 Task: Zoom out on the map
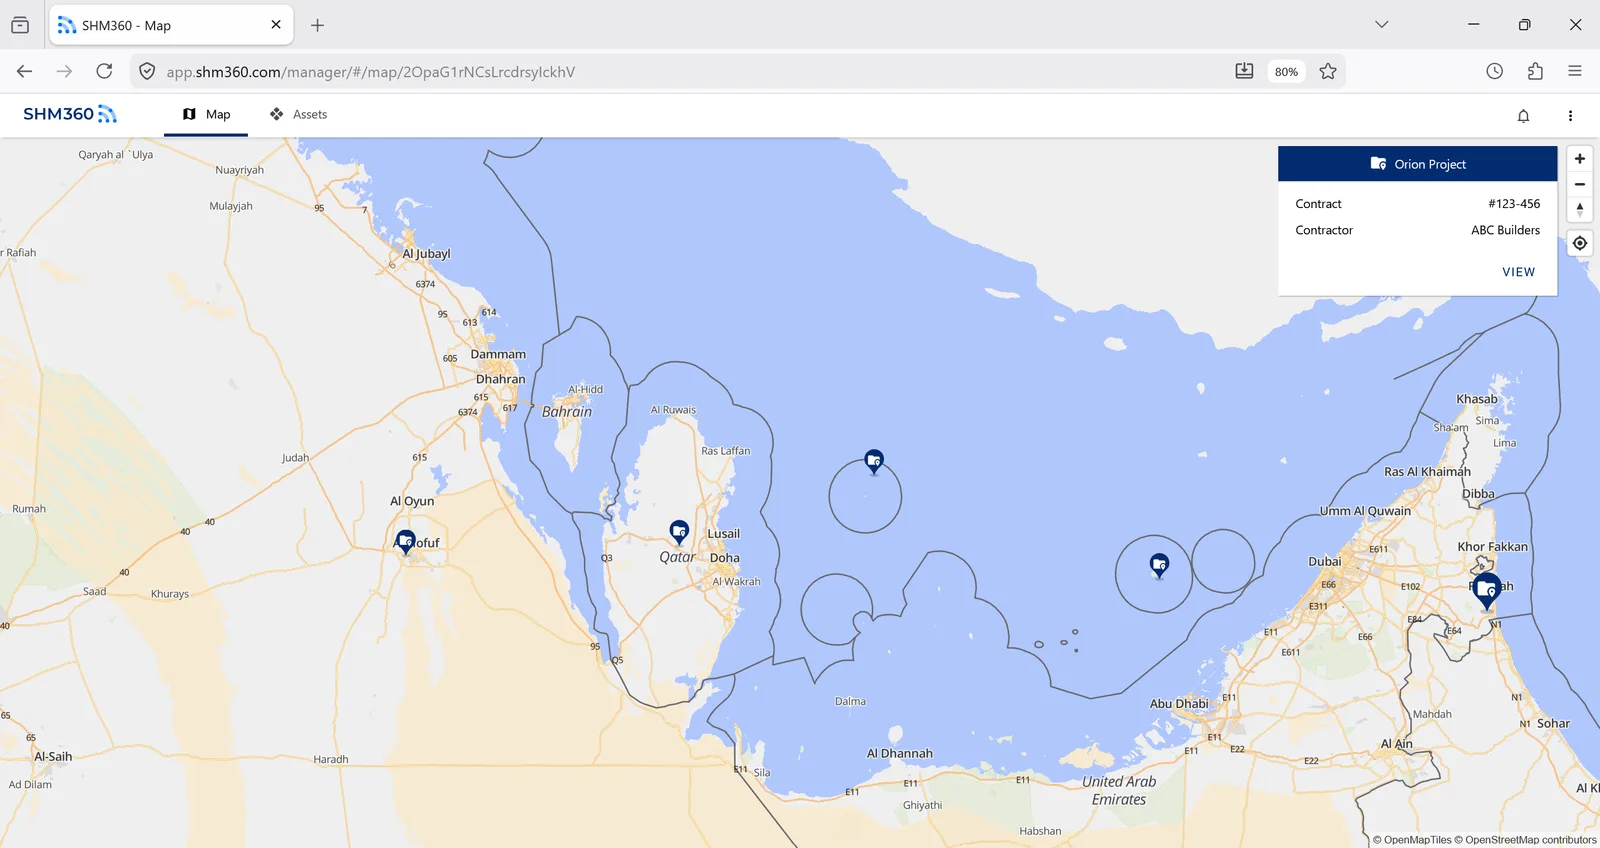click(x=1580, y=184)
